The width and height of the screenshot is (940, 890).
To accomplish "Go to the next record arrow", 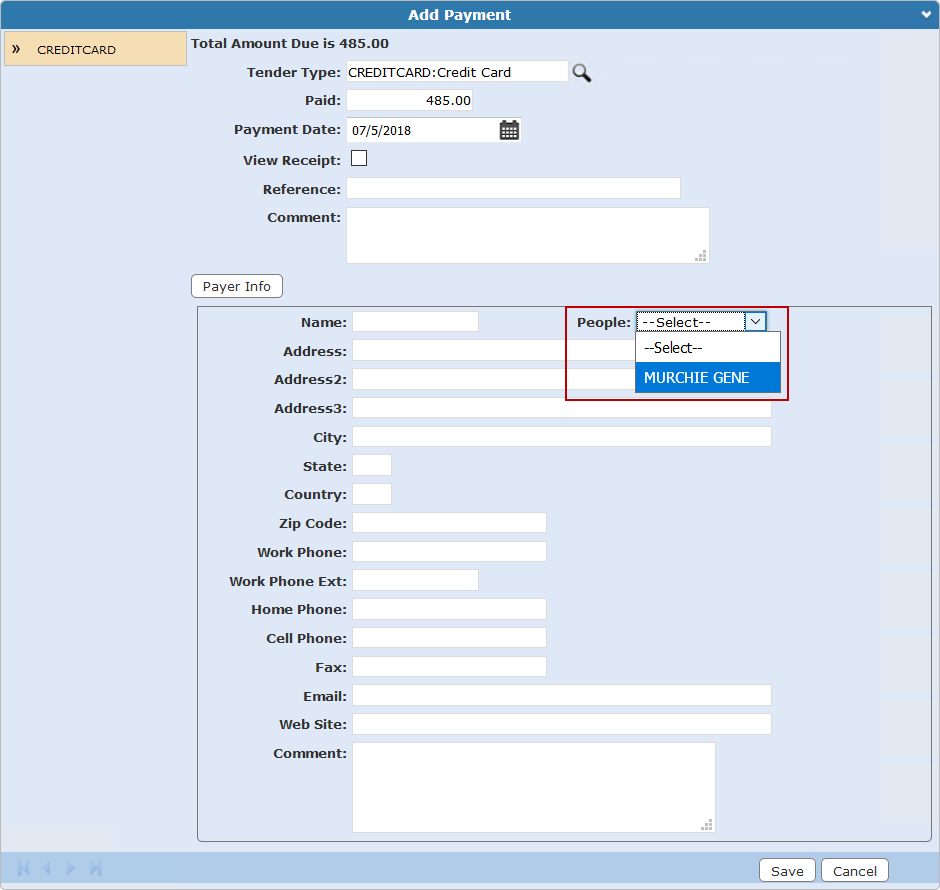I will click(x=71, y=868).
